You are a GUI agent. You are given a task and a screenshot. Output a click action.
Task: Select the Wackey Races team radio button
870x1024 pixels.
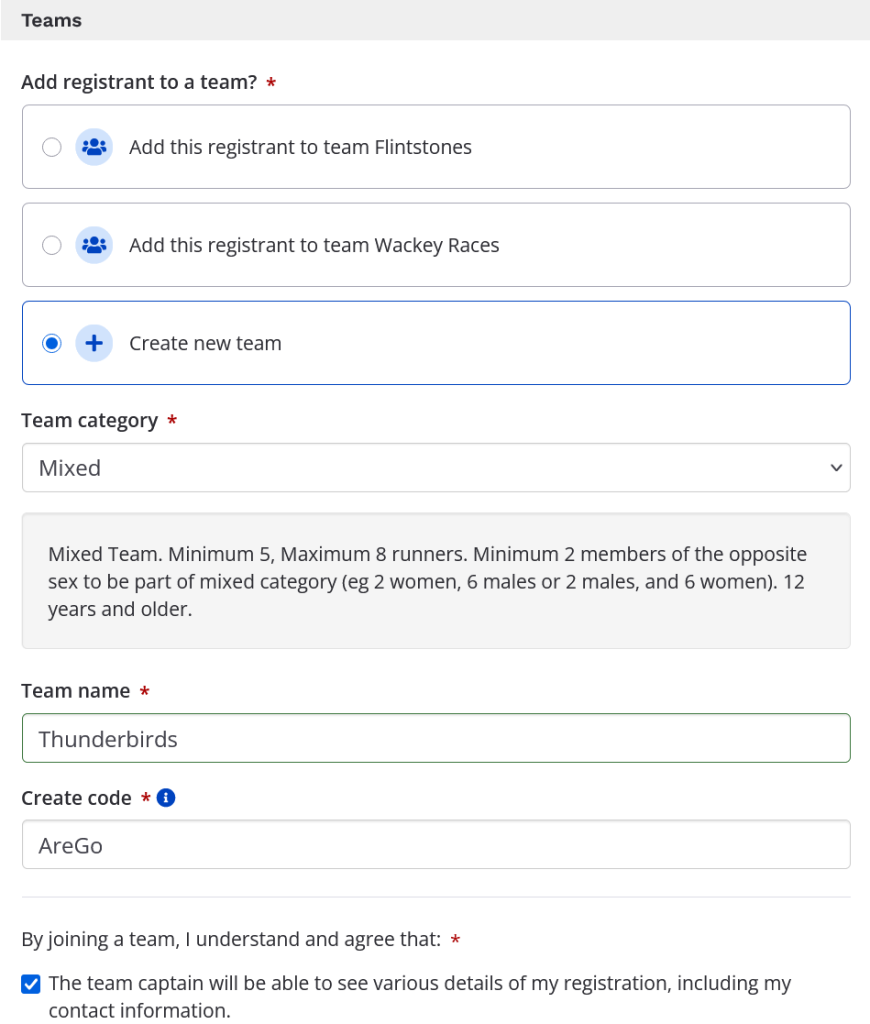tap(52, 245)
